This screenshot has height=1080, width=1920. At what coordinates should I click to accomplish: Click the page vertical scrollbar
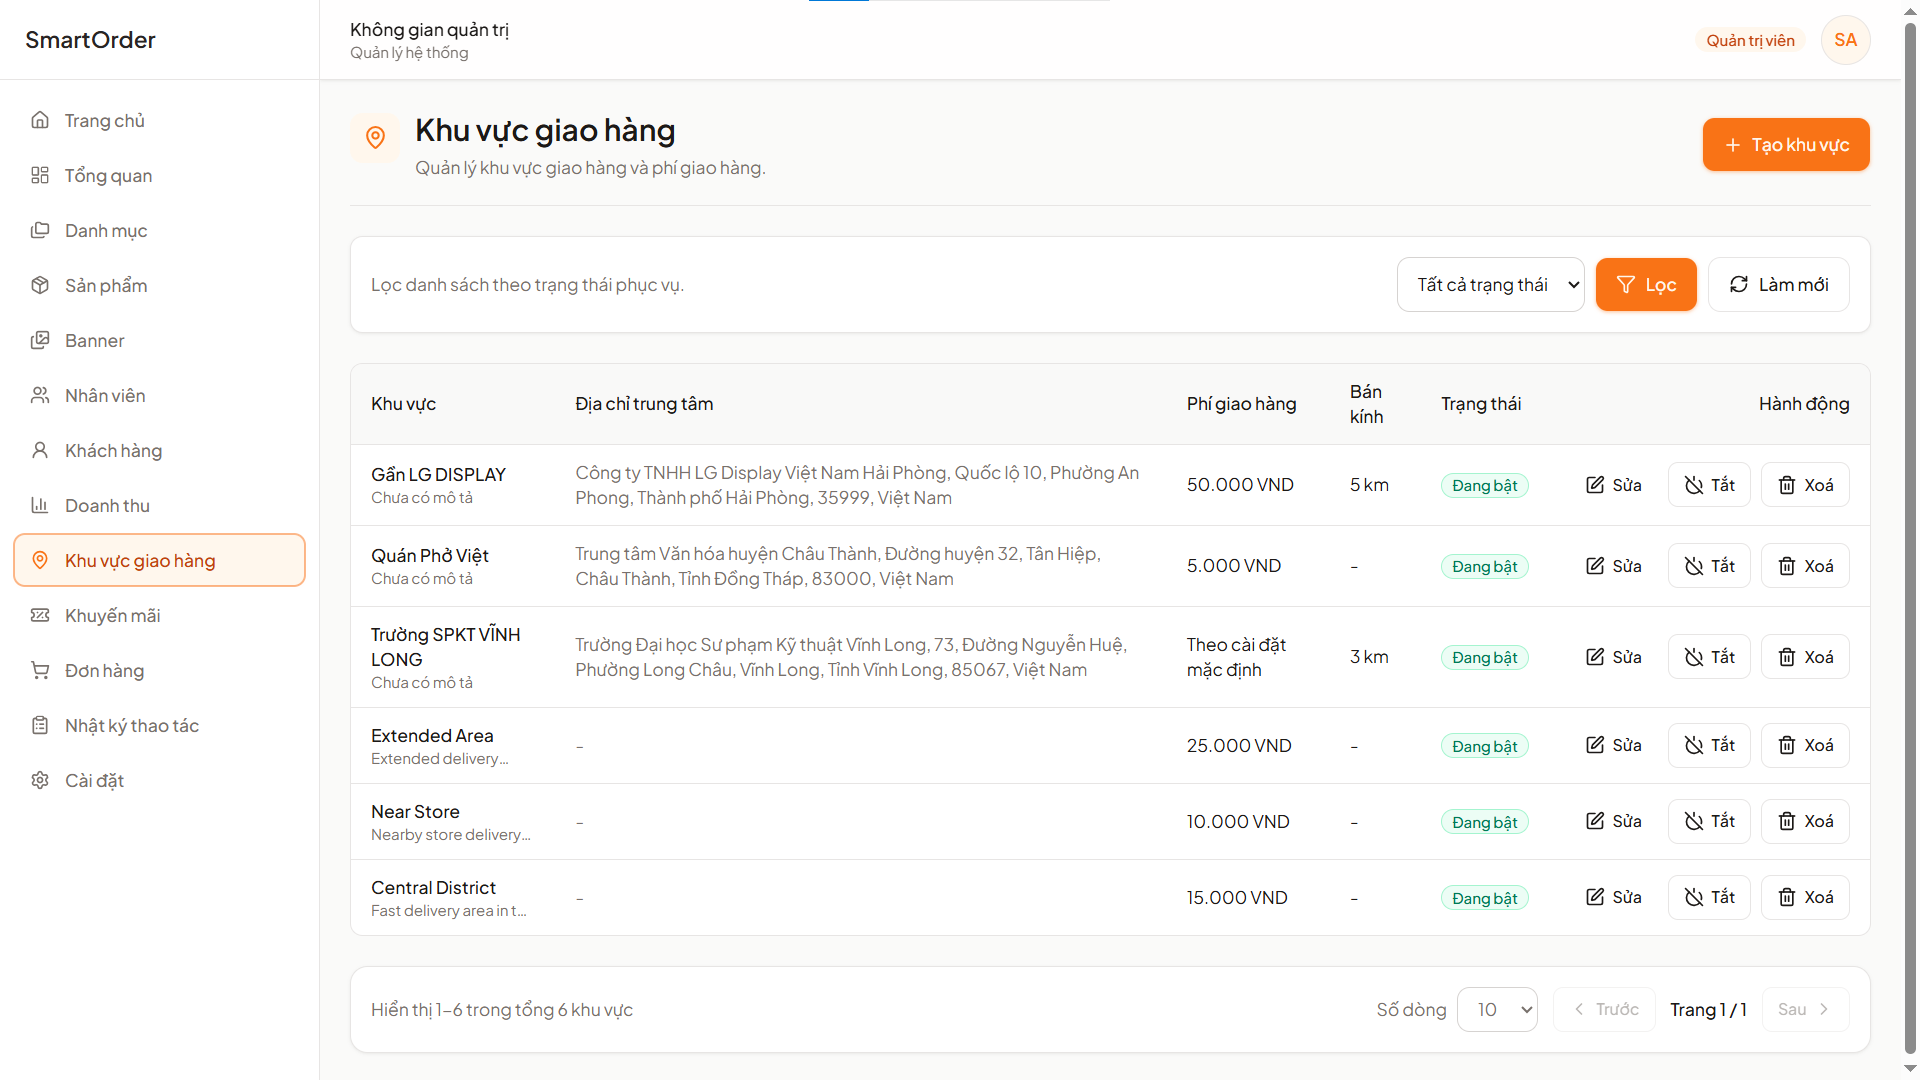(1910, 540)
